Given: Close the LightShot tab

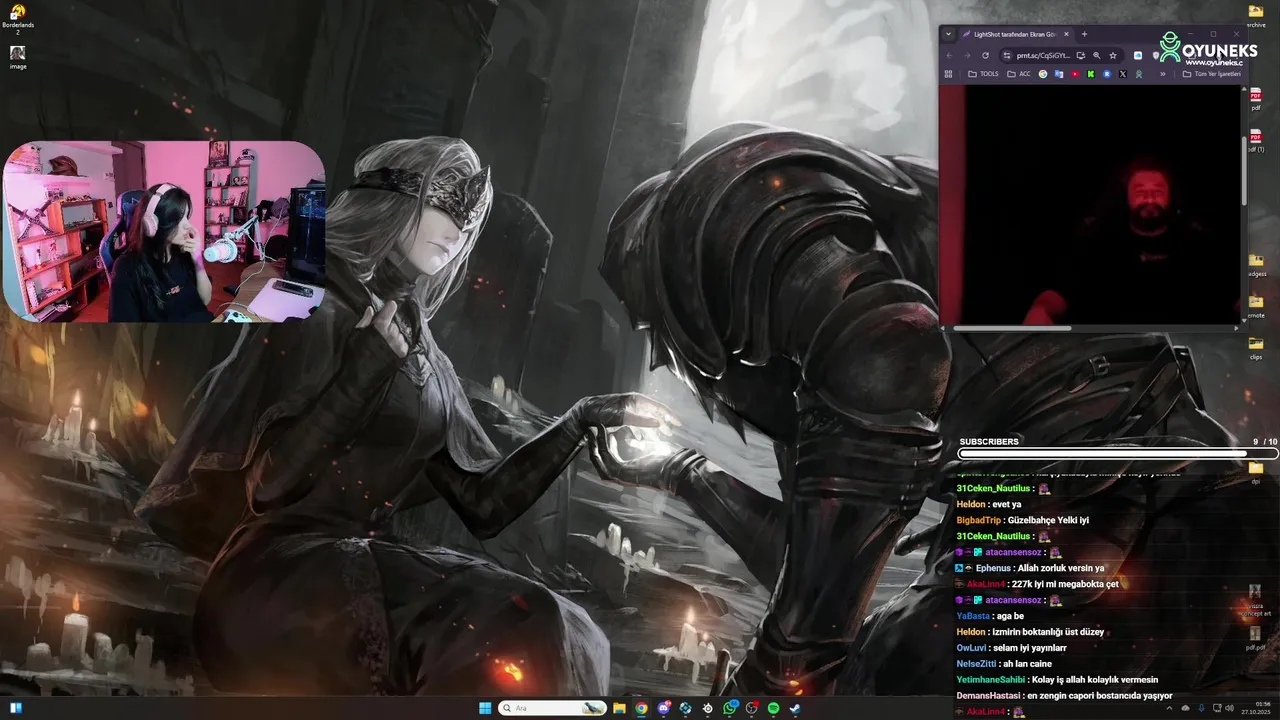Looking at the screenshot, I should coord(1066,34).
